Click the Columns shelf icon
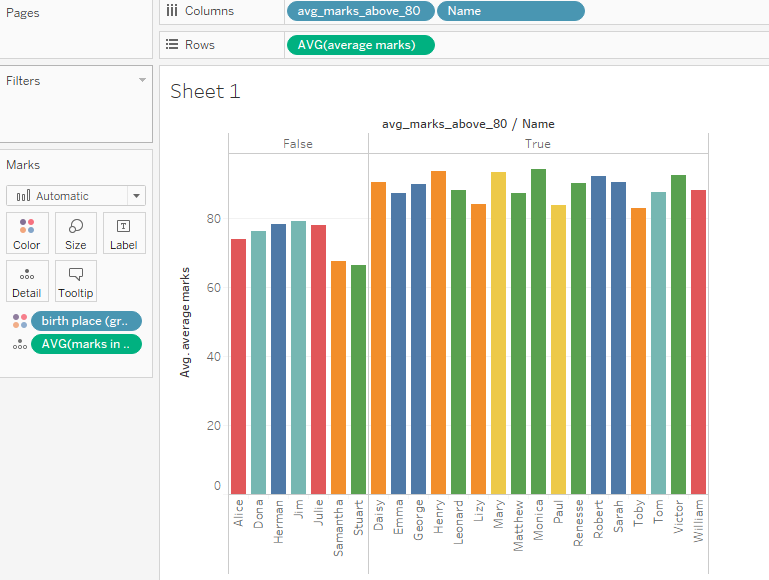This screenshot has height=580, width=769. click(172, 11)
